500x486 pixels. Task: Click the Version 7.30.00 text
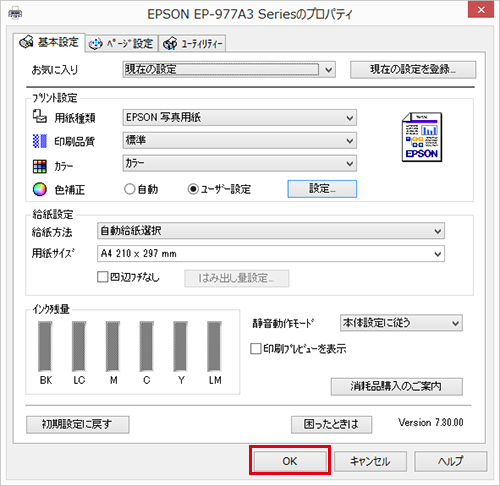click(431, 422)
